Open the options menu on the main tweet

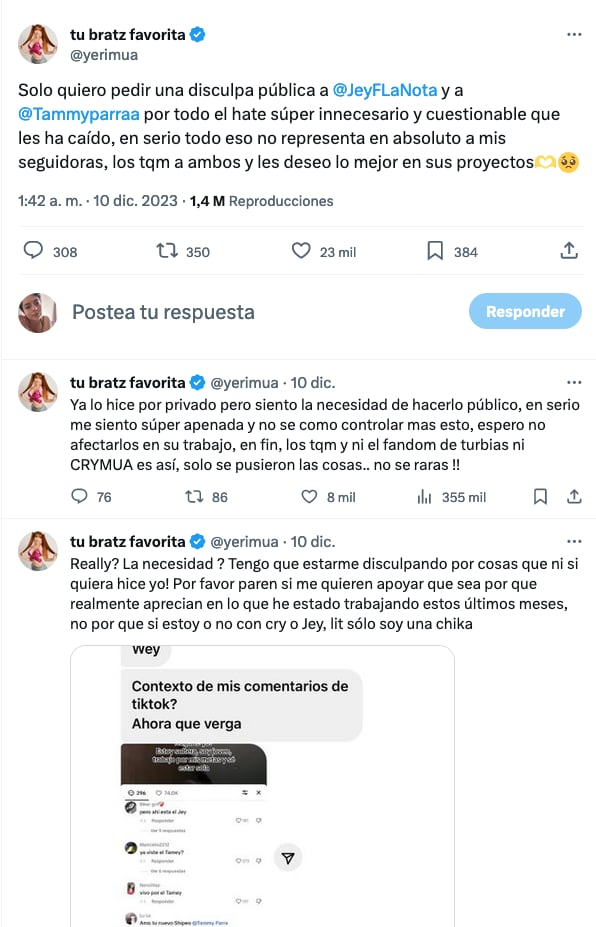coord(574,33)
